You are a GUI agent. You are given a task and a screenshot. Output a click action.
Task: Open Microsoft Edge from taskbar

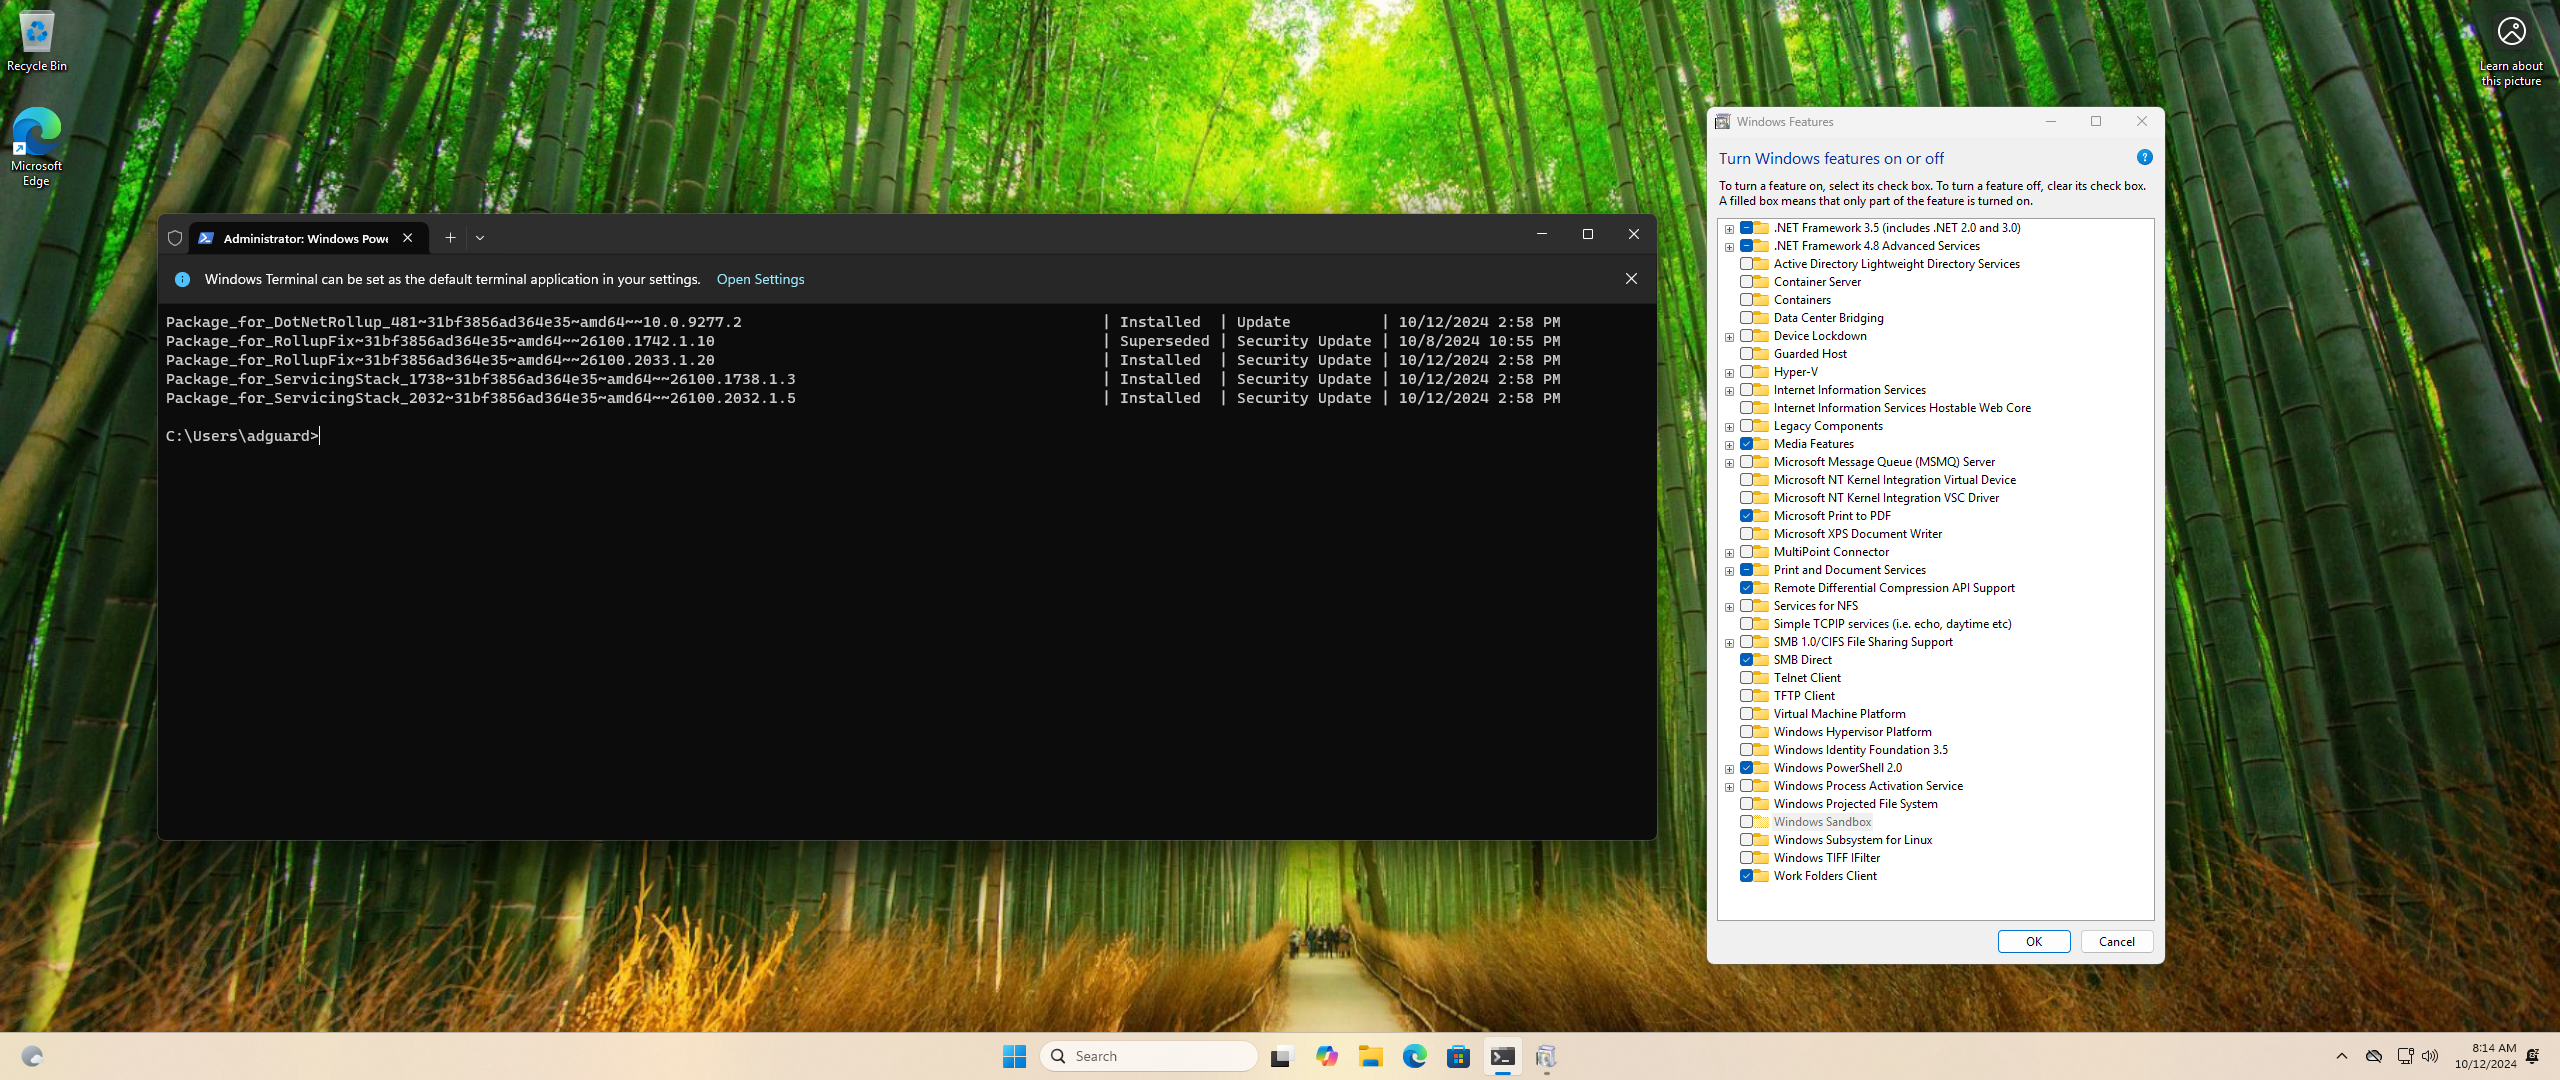click(1414, 1056)
